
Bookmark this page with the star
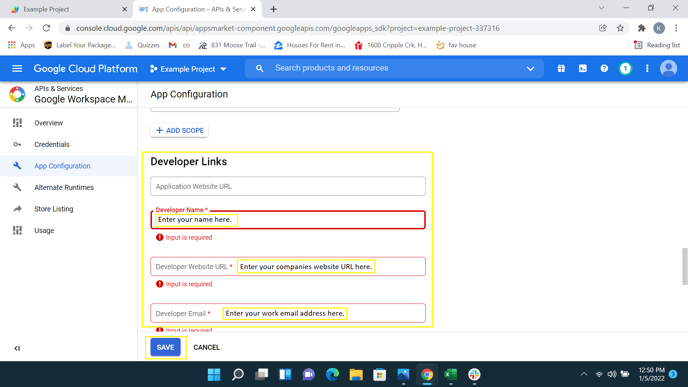pos(620,28)
